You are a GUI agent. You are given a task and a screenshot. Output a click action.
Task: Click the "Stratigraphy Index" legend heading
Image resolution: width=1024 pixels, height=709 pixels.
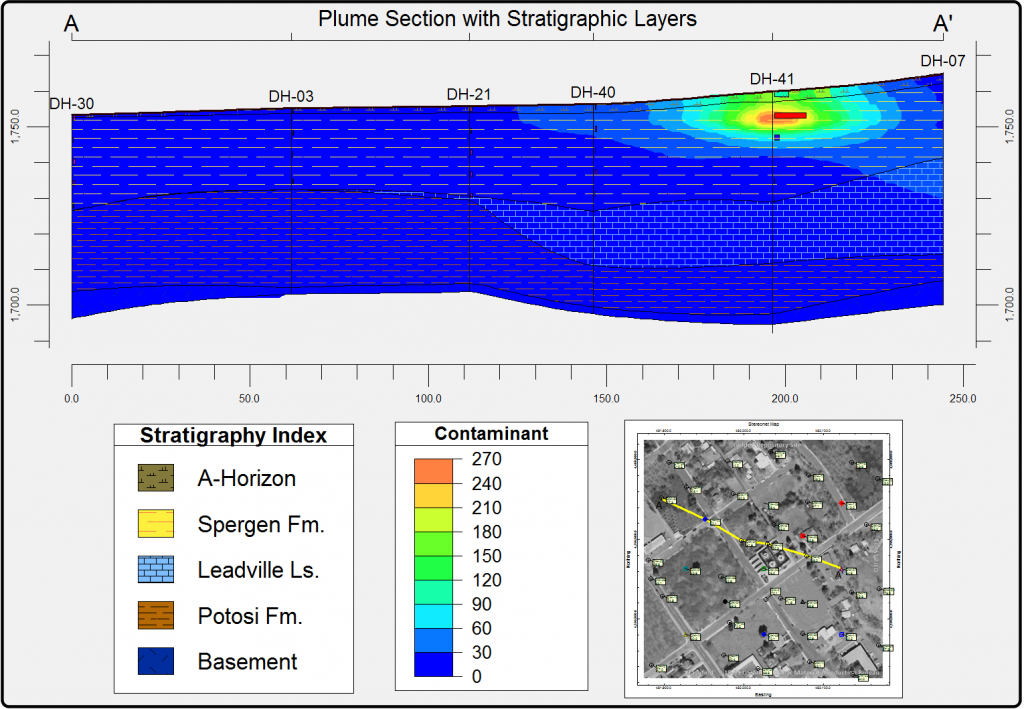point(234,435)
